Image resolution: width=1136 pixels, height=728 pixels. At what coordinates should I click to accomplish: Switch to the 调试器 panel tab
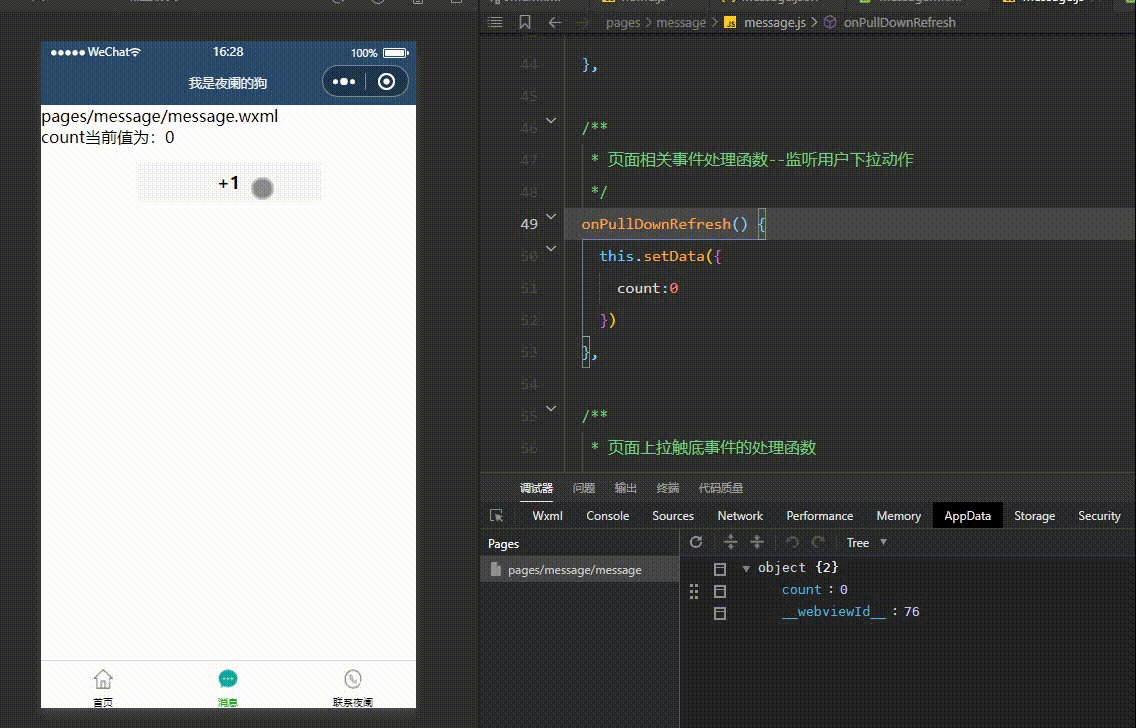pyautogui.click(x=536, y=488)
